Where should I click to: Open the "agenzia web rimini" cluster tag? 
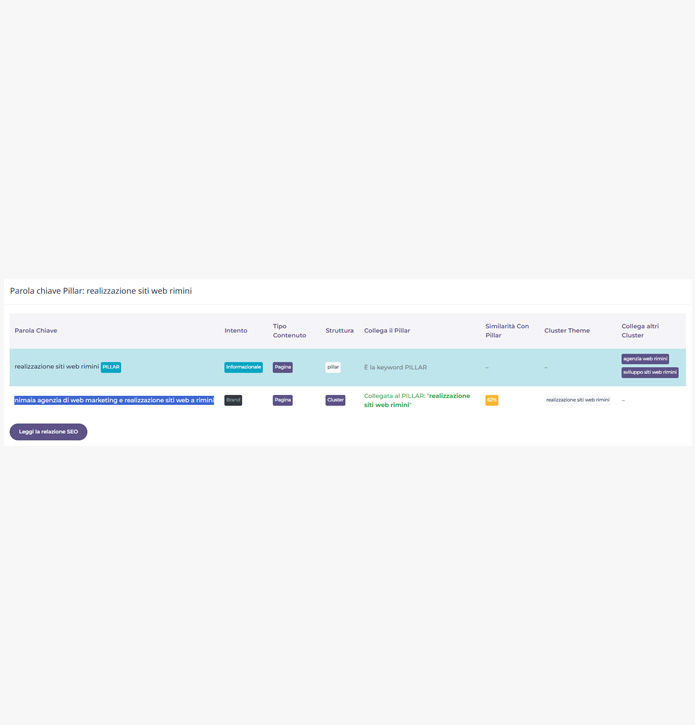(645, 359)
